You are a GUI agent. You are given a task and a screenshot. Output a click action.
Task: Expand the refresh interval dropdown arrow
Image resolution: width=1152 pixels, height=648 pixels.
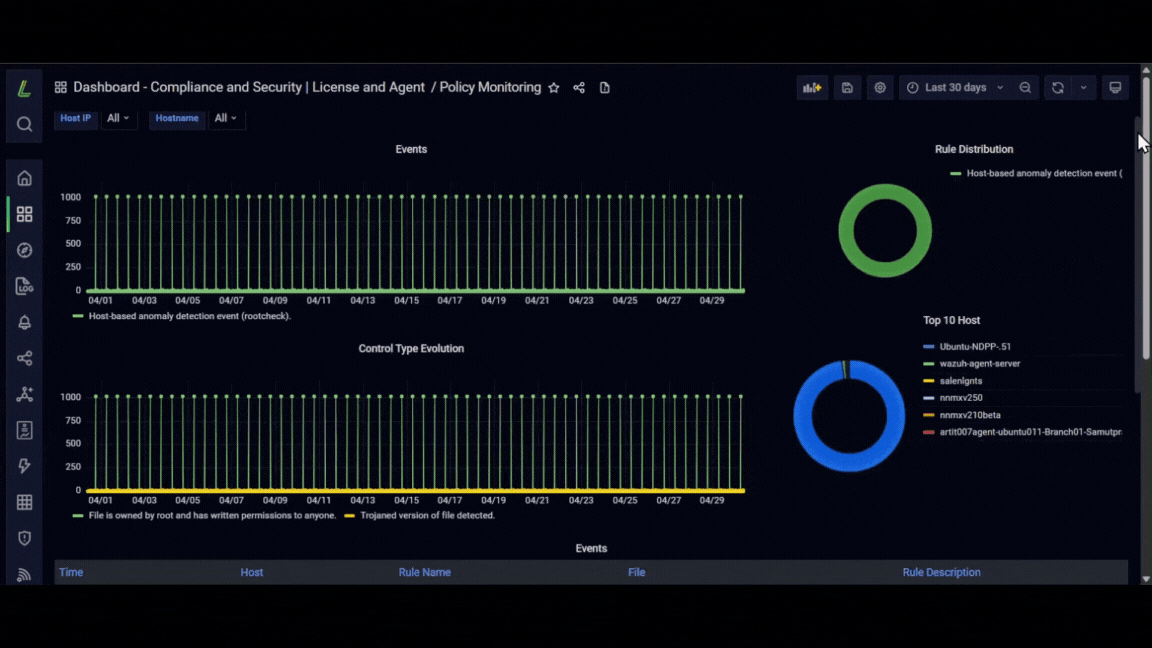(x=1083, y=87)
